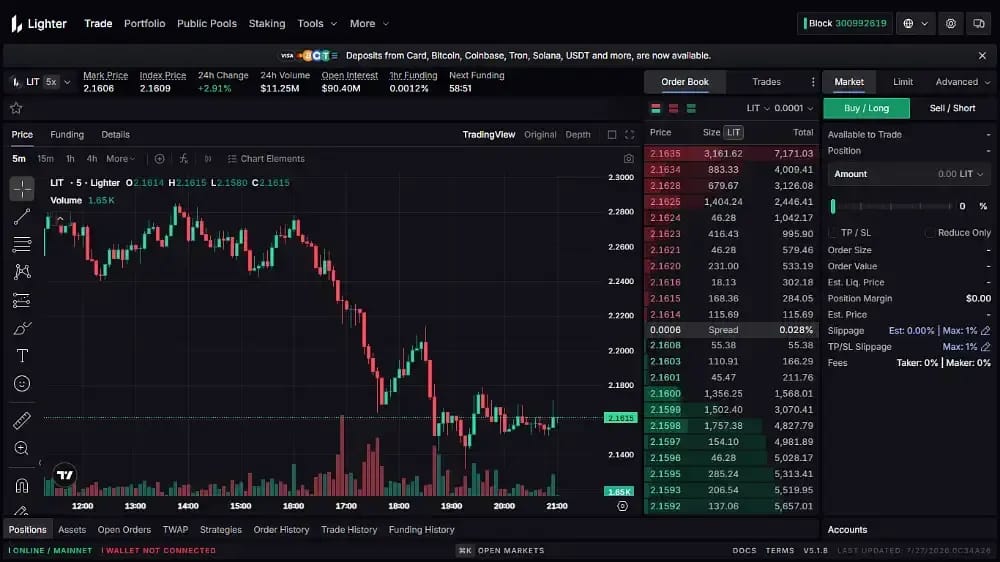Expand the More navigation menu
1000x562 pixels.
[369, 24]
